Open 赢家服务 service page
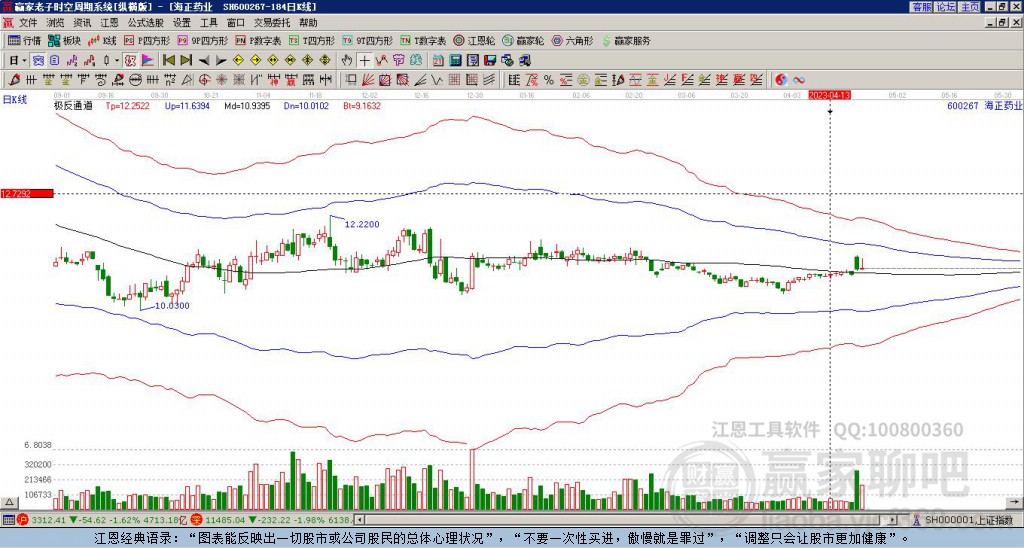The height and width of the screenshot is (548, 1024). tap(626, 40)
